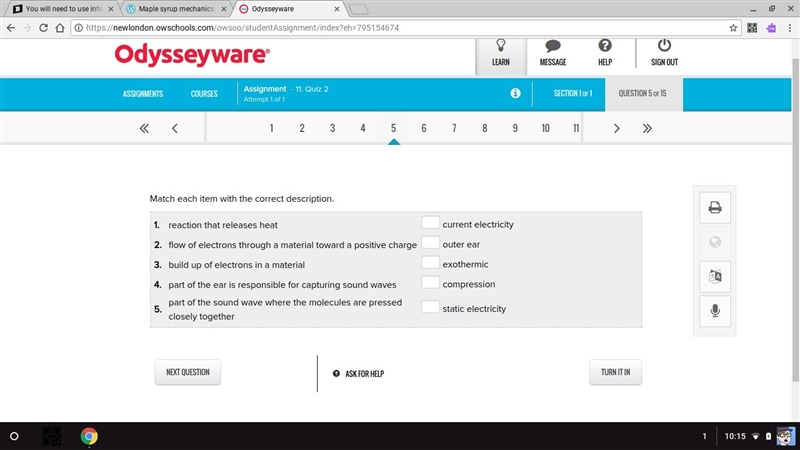Viewport: 800px width, 450px height.
Task: Click Question 5 of 15 indicator
Action: [x=642, y=93]
